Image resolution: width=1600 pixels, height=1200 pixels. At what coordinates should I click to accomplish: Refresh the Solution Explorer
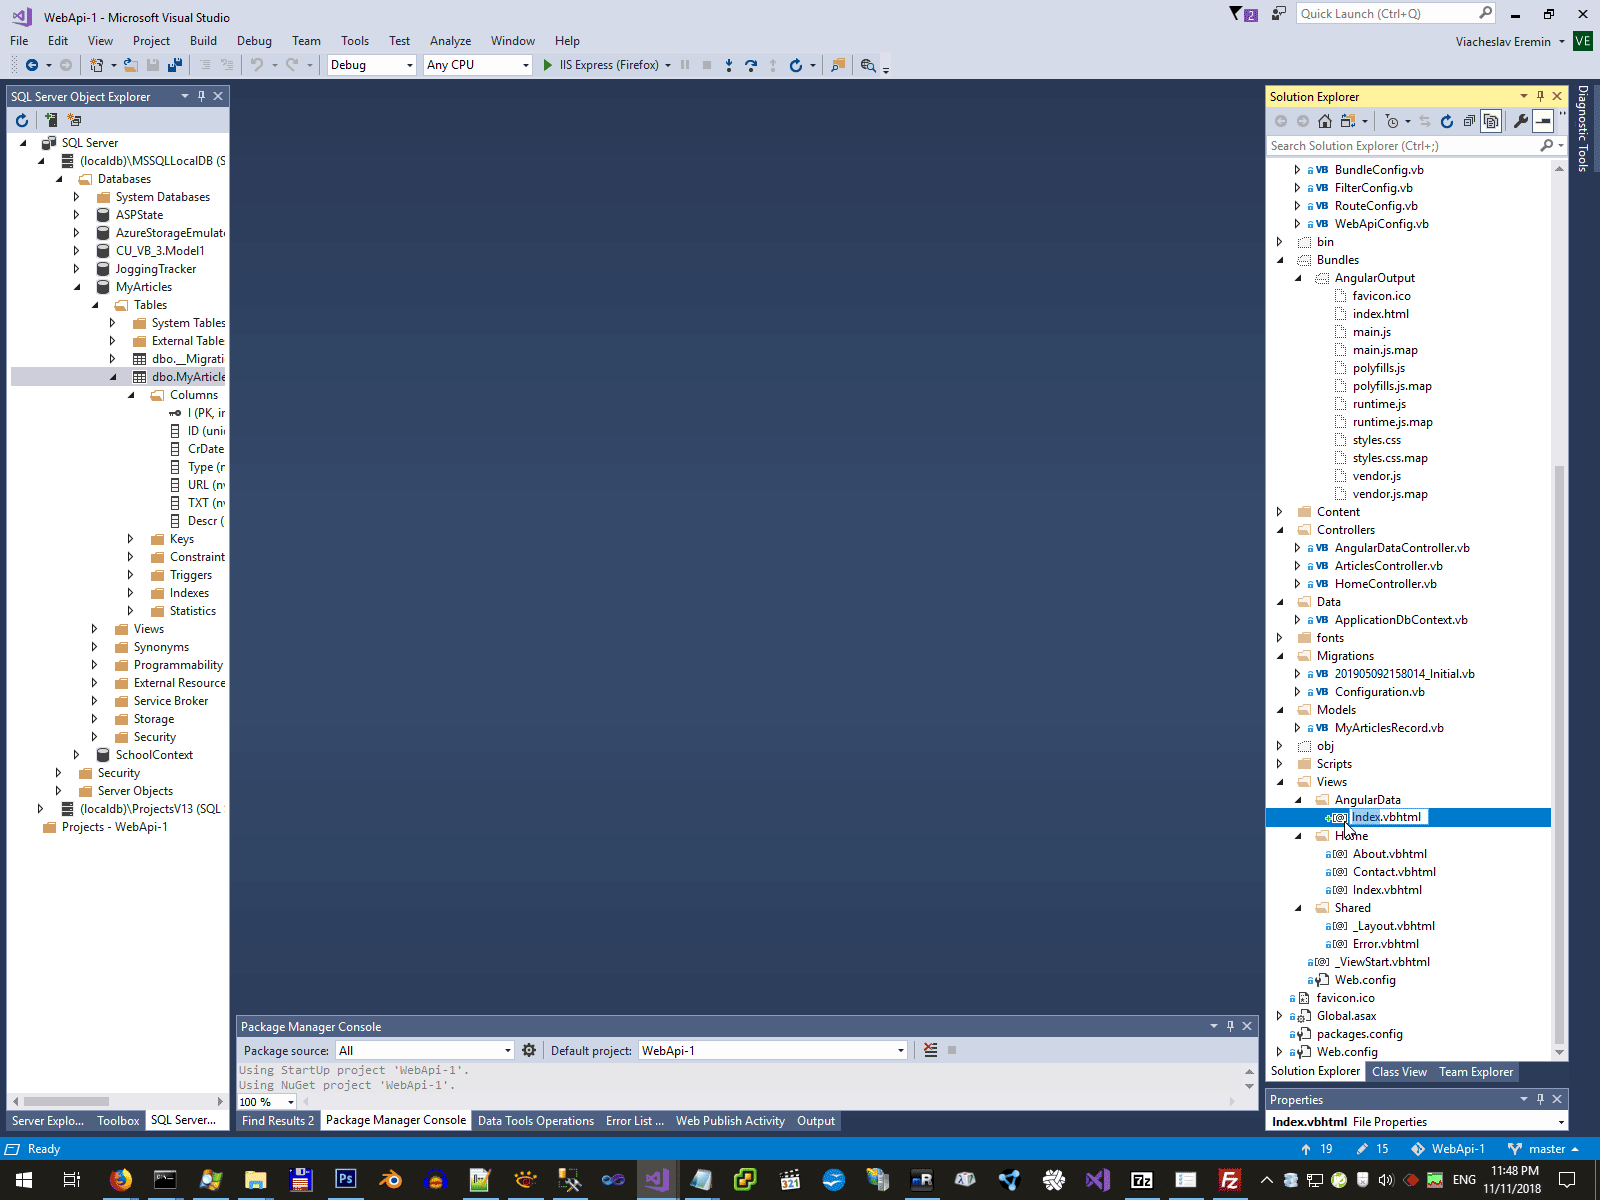[x=1447, y=121]
